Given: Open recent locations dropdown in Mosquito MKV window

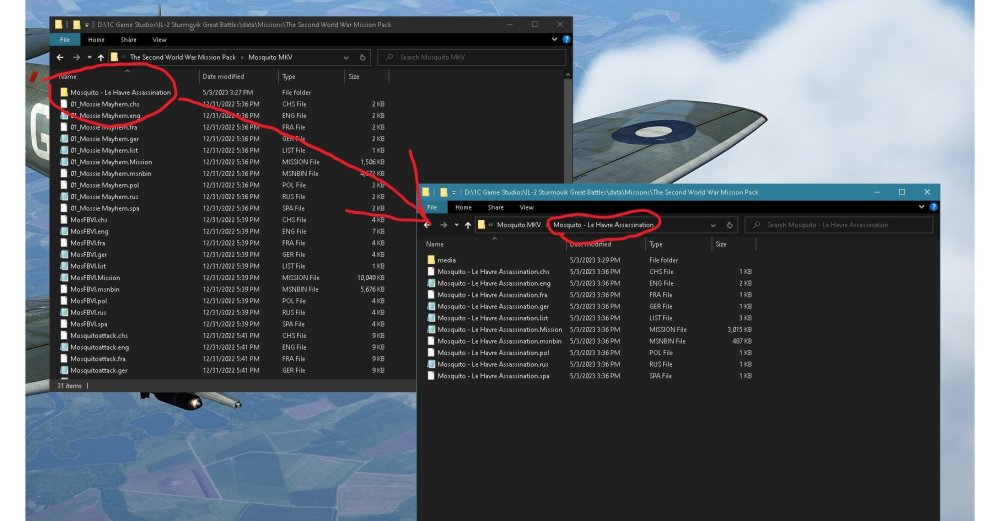Looking at the screenshot, I should pos(88,58).
